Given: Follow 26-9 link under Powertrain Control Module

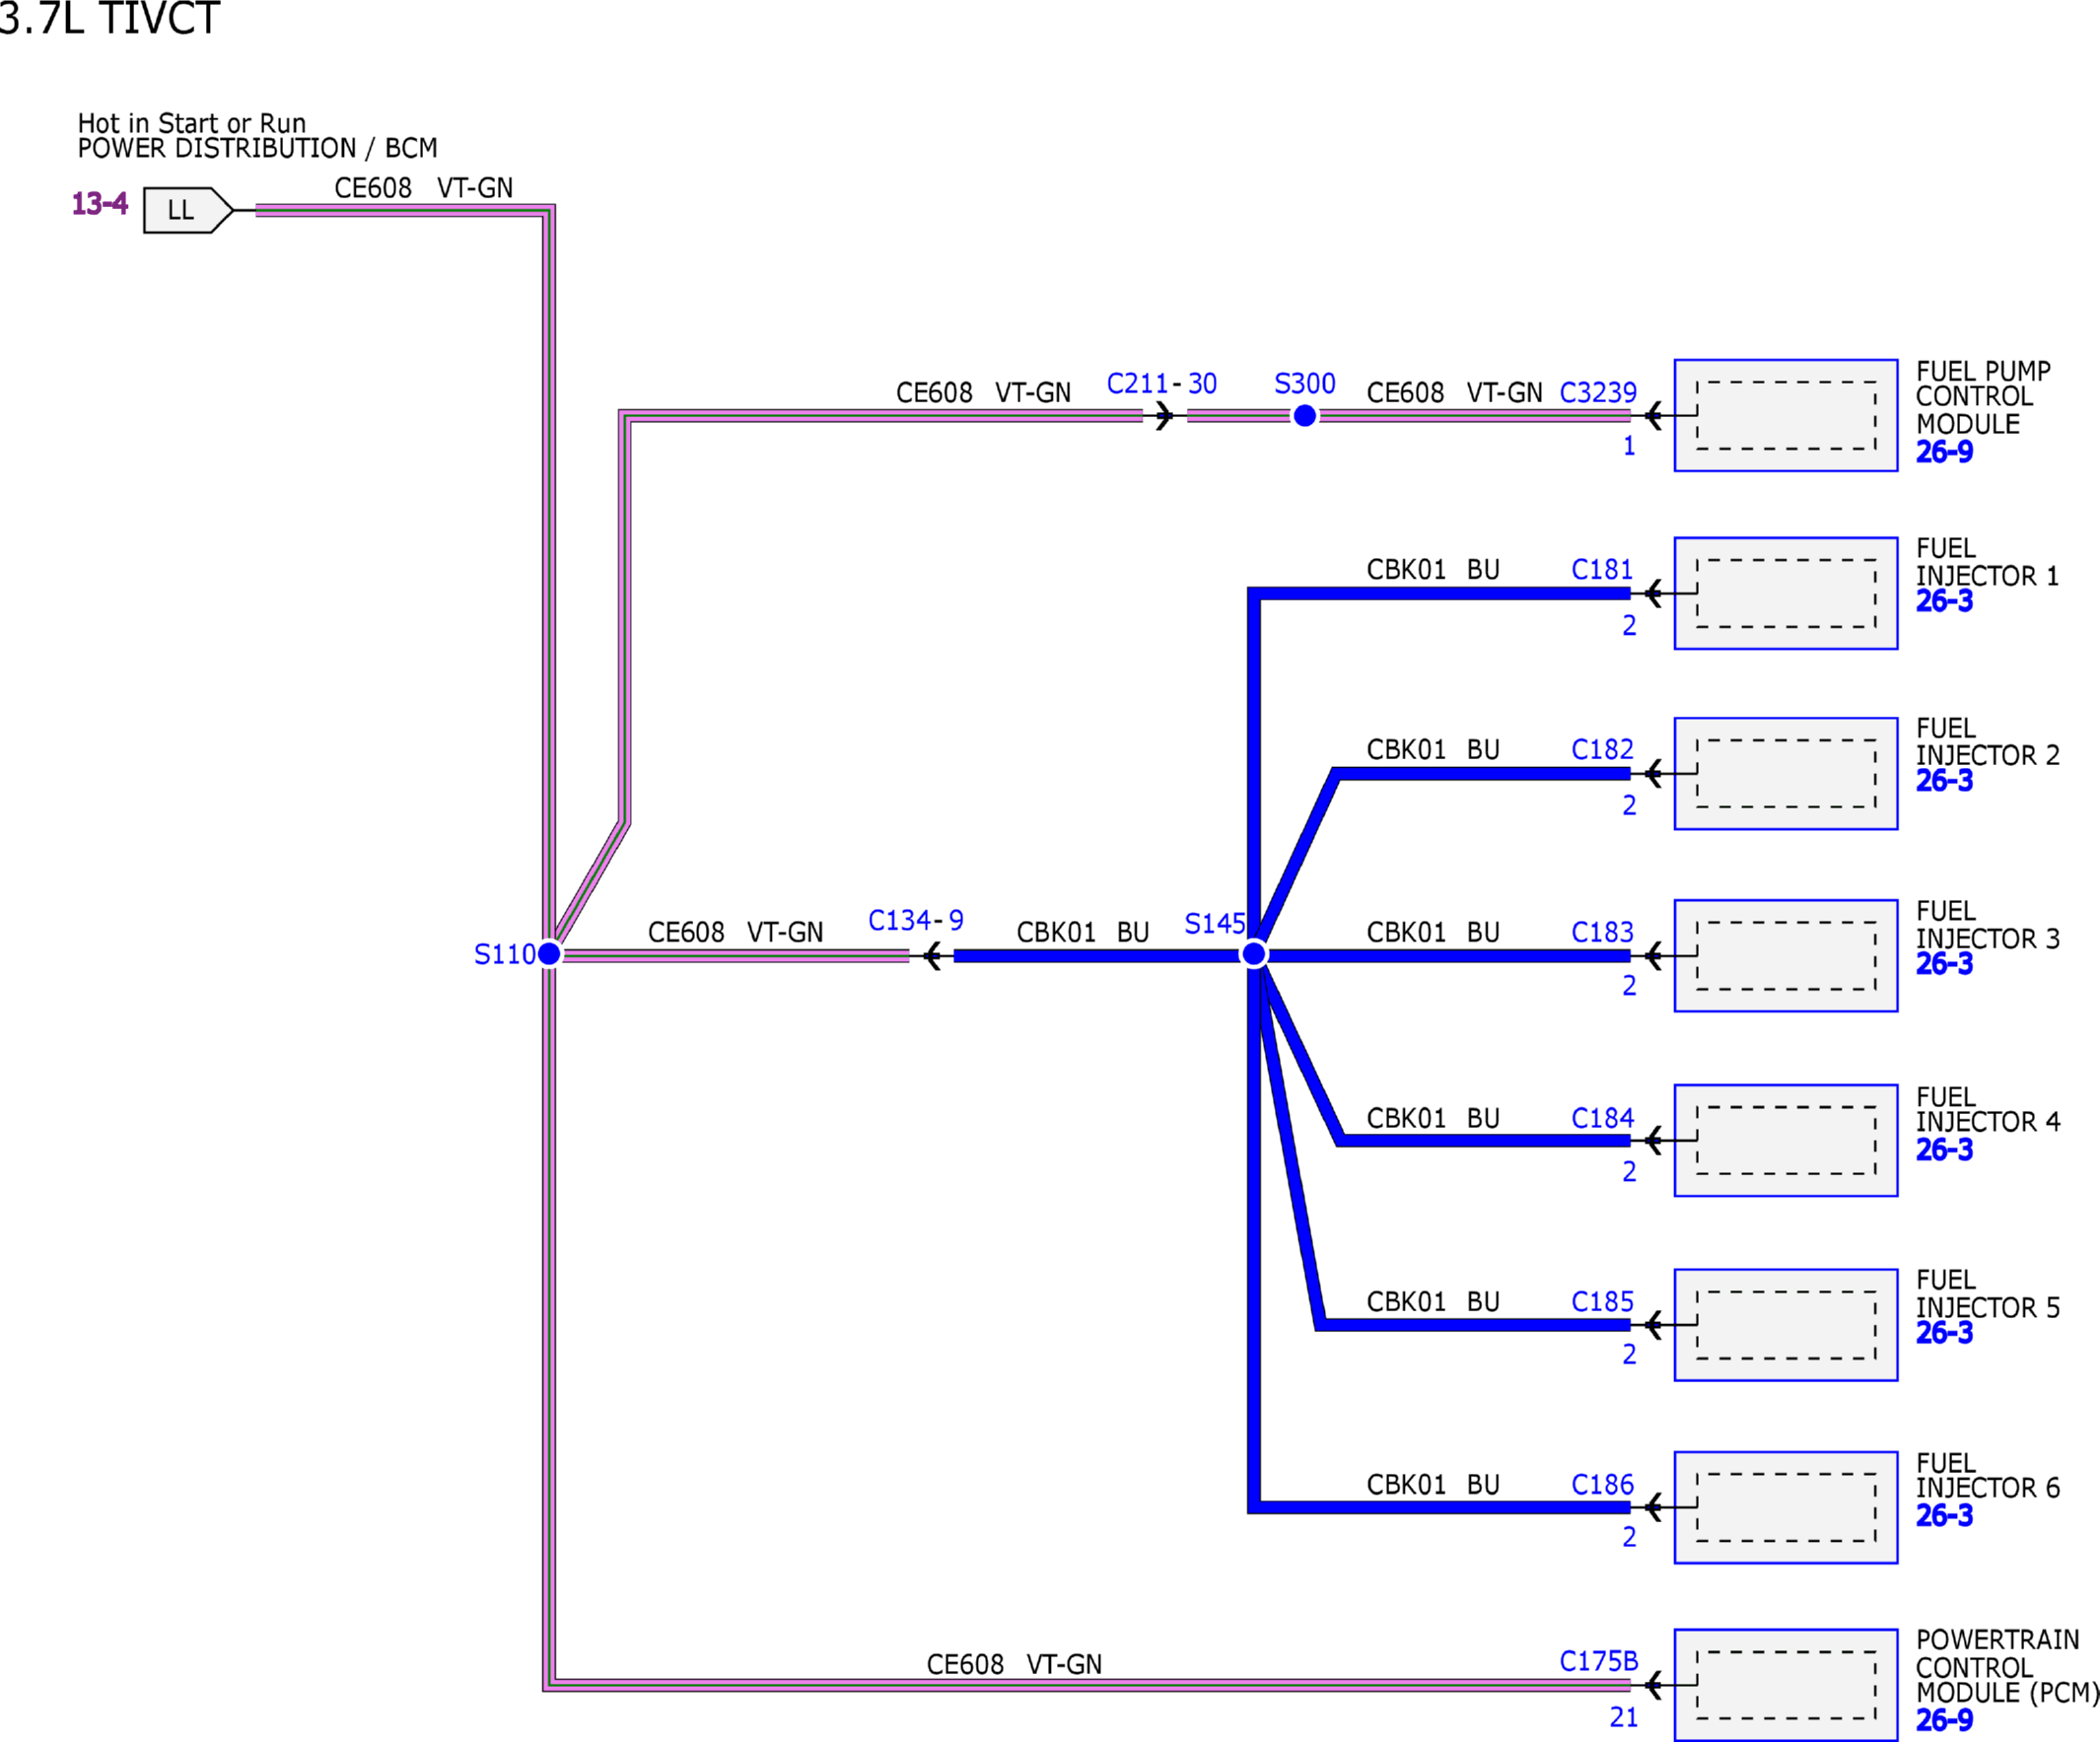Looking at the screenshot, I should [x=1944, y=1720].
